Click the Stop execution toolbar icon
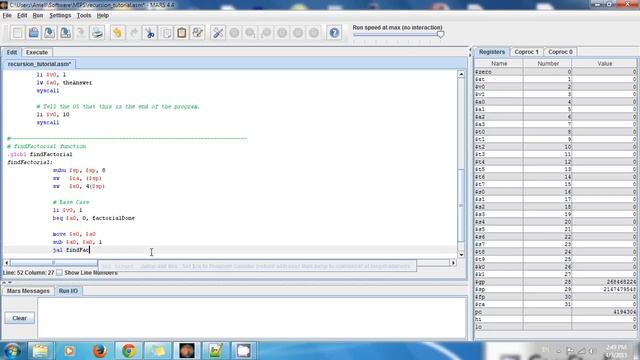The image size is (640, 360). 298,33
